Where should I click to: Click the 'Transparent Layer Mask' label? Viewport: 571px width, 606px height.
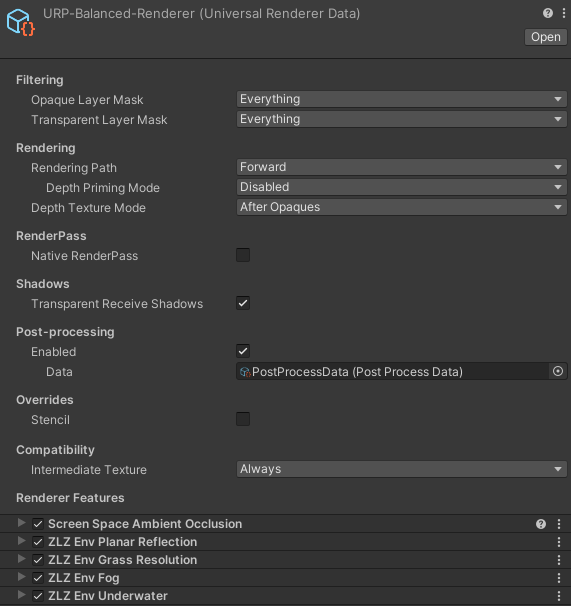coord(99,120)
